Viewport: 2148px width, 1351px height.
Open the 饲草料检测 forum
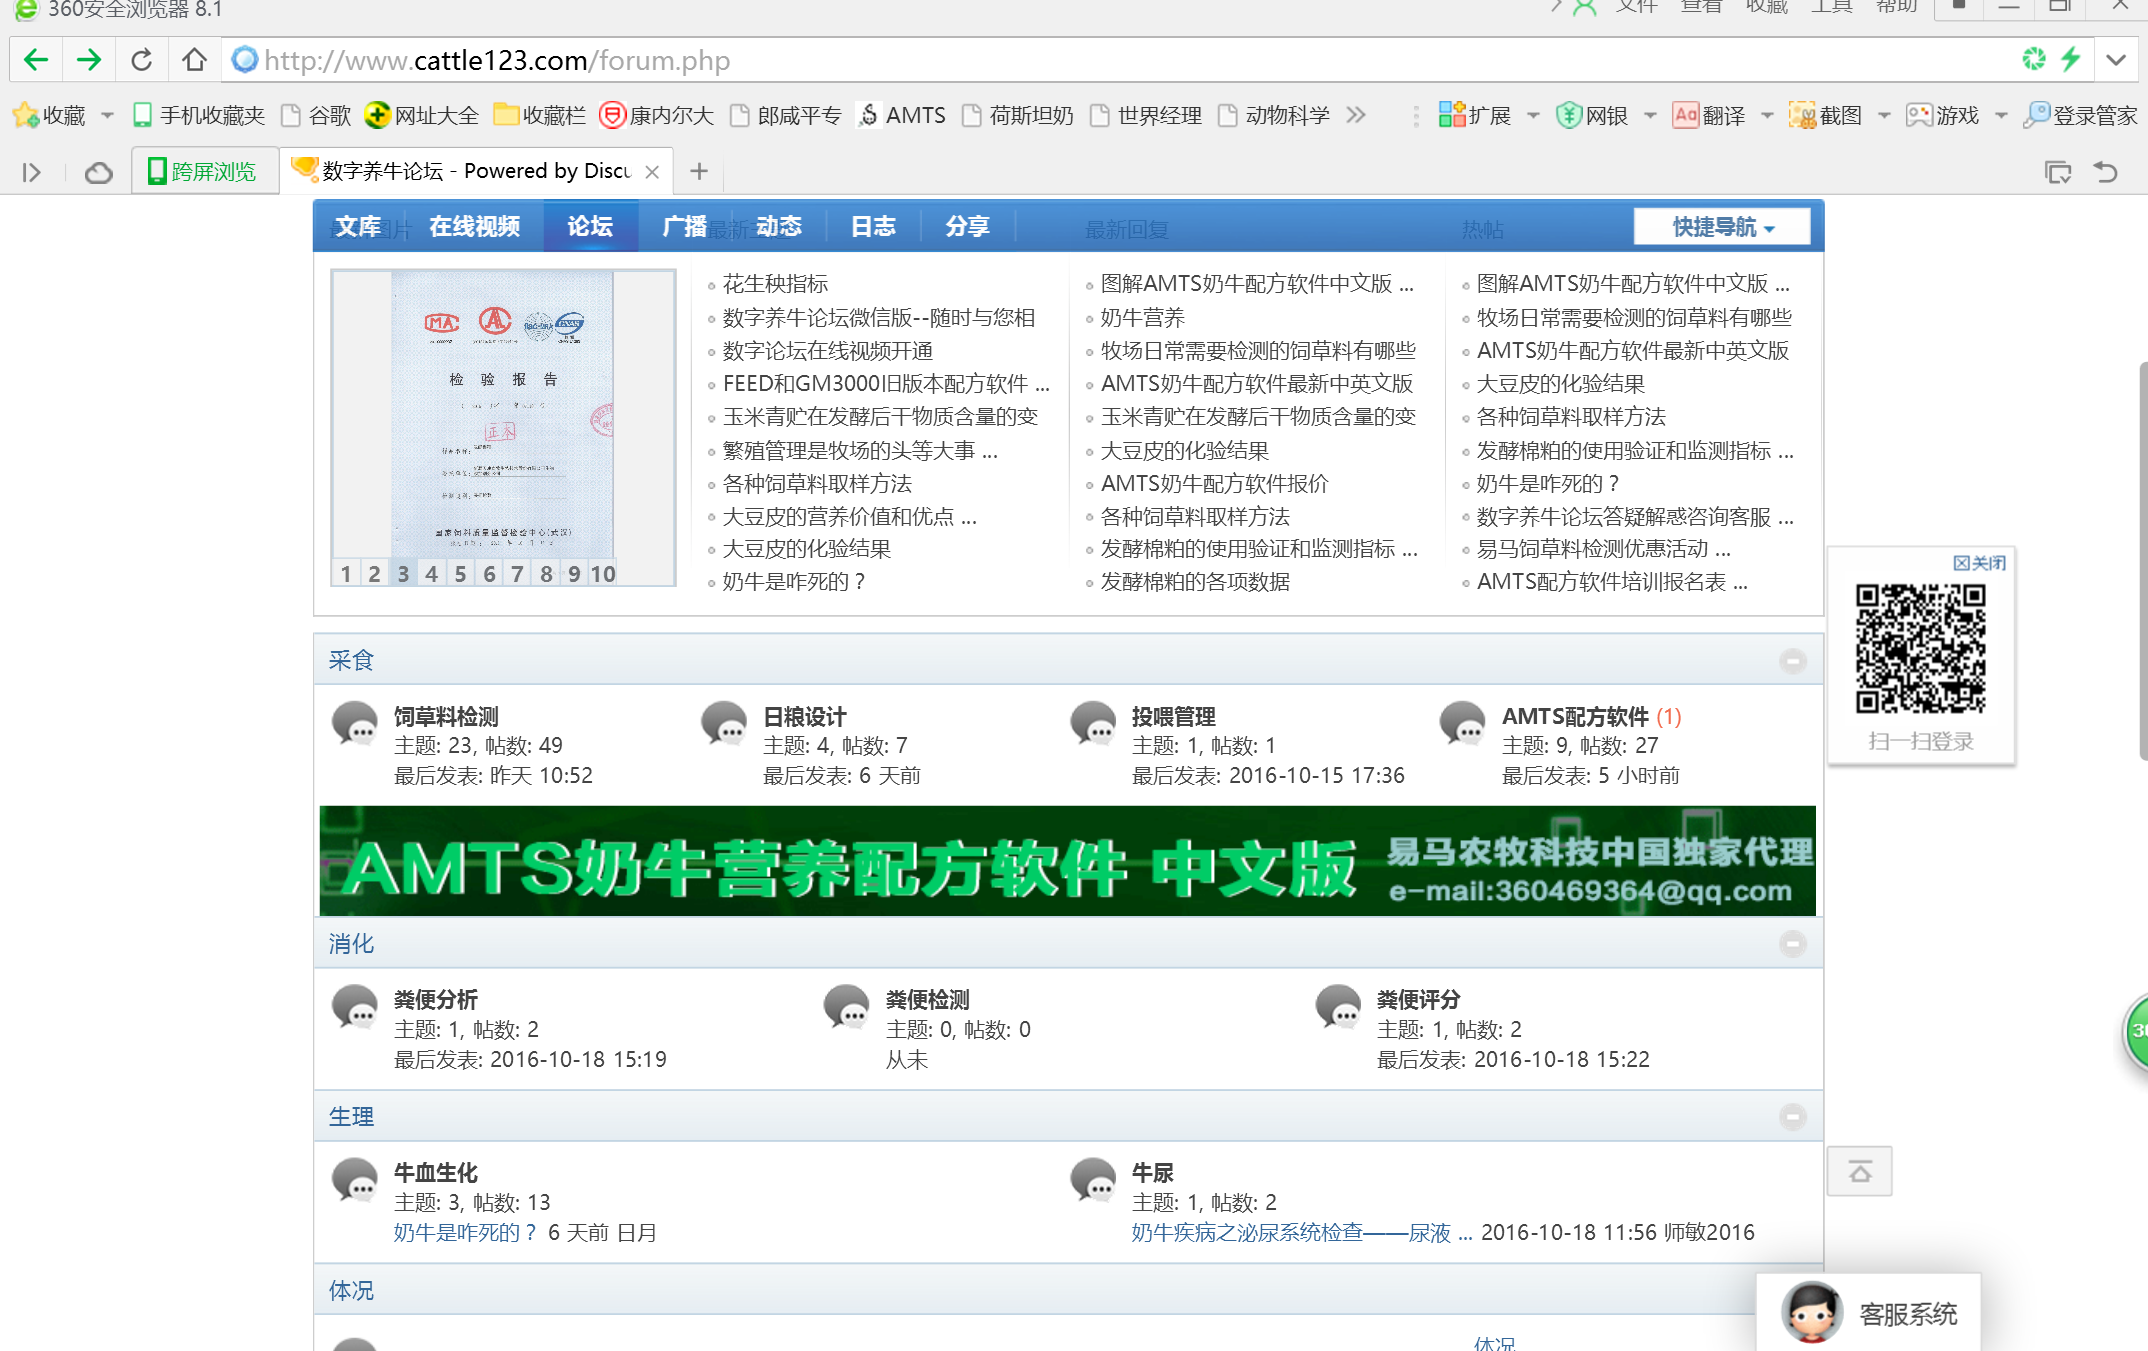(x=446, y=717)
